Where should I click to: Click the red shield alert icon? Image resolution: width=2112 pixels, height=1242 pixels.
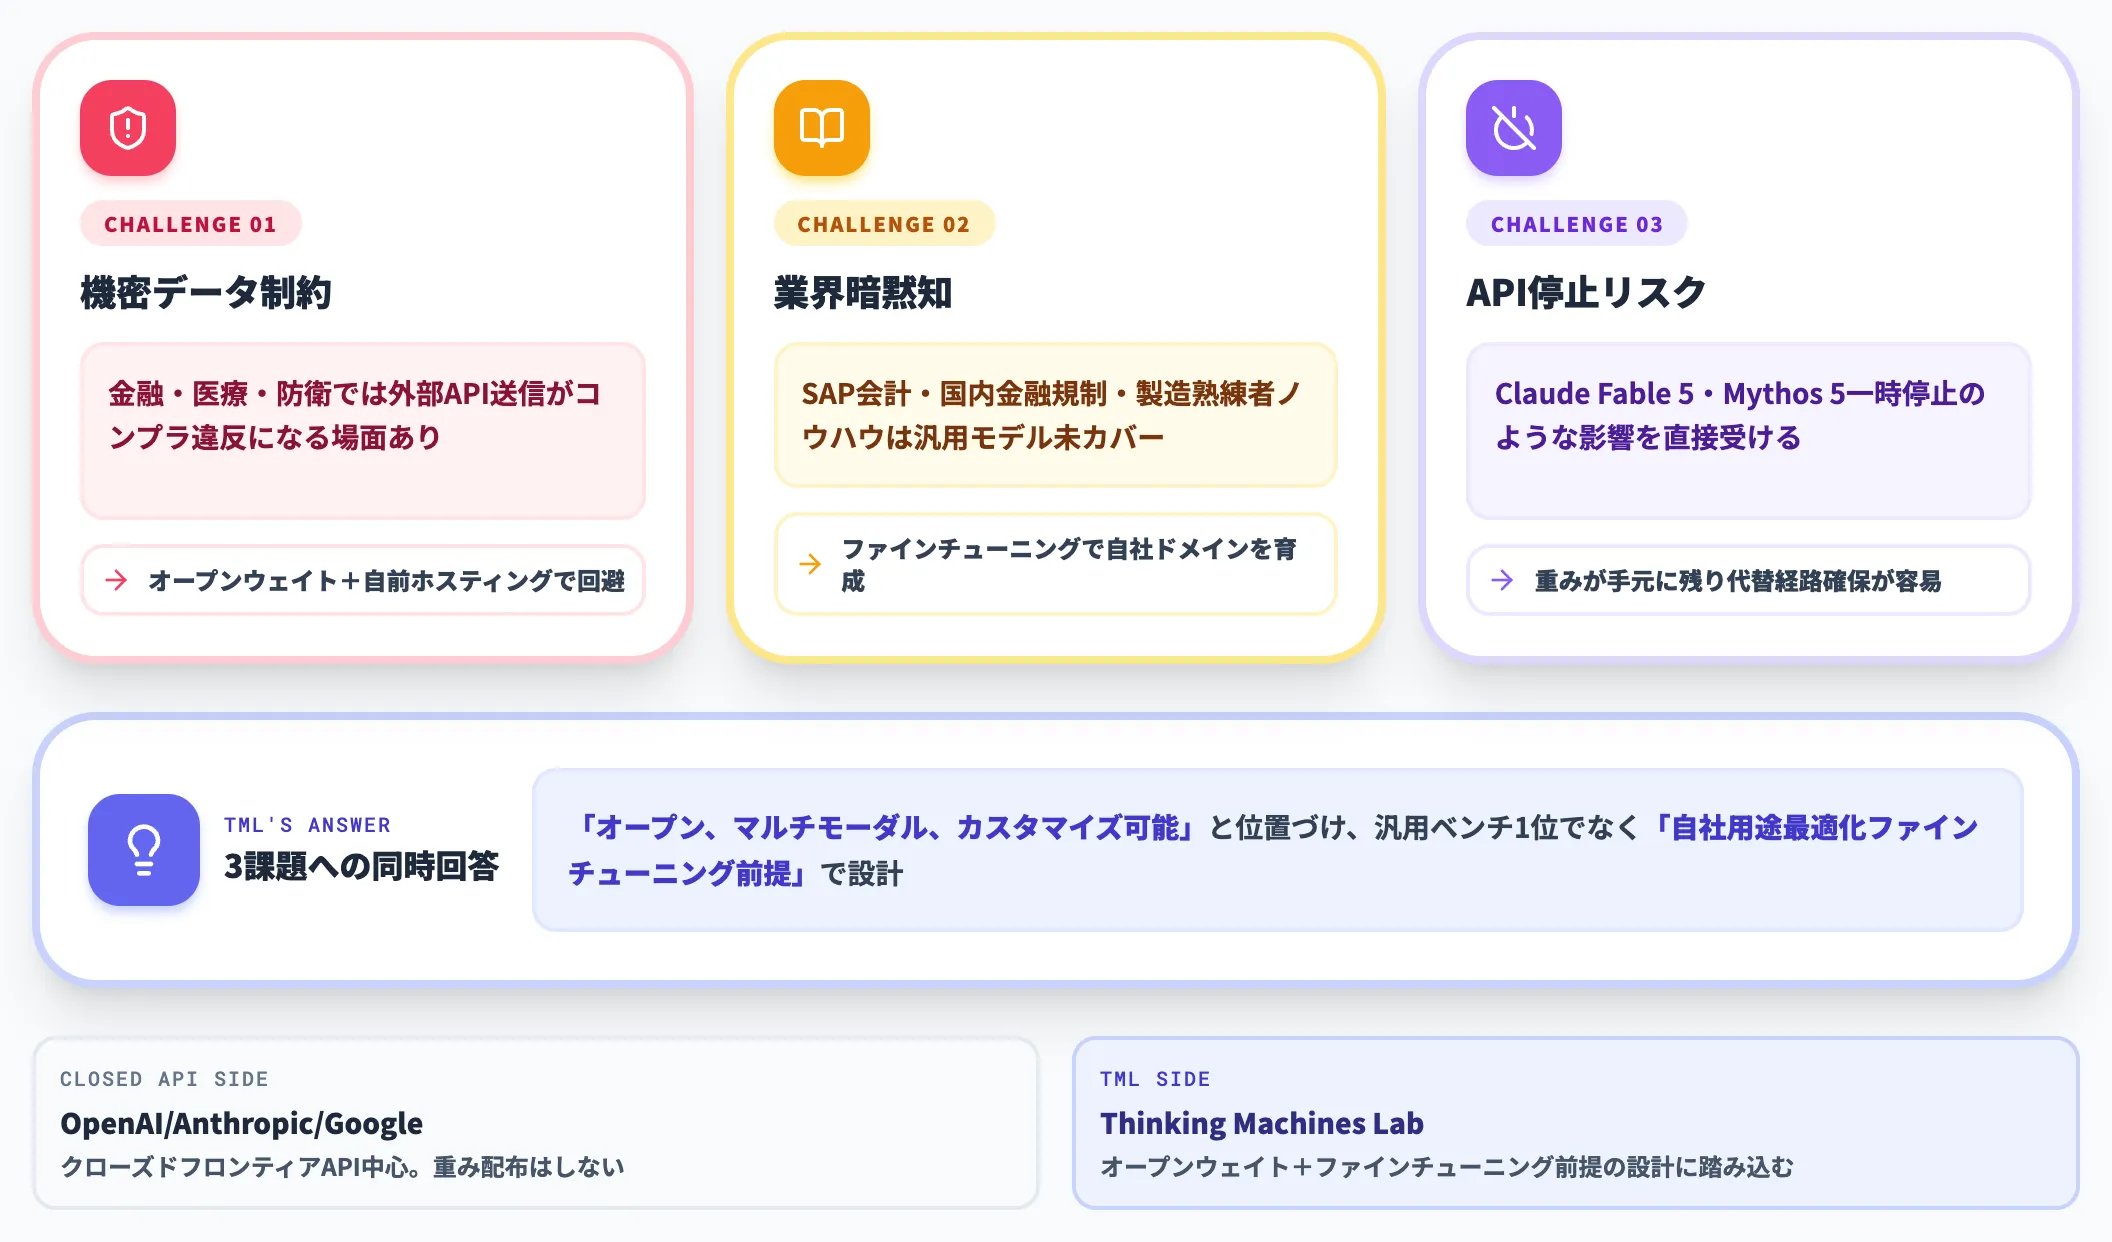point(128,128)
